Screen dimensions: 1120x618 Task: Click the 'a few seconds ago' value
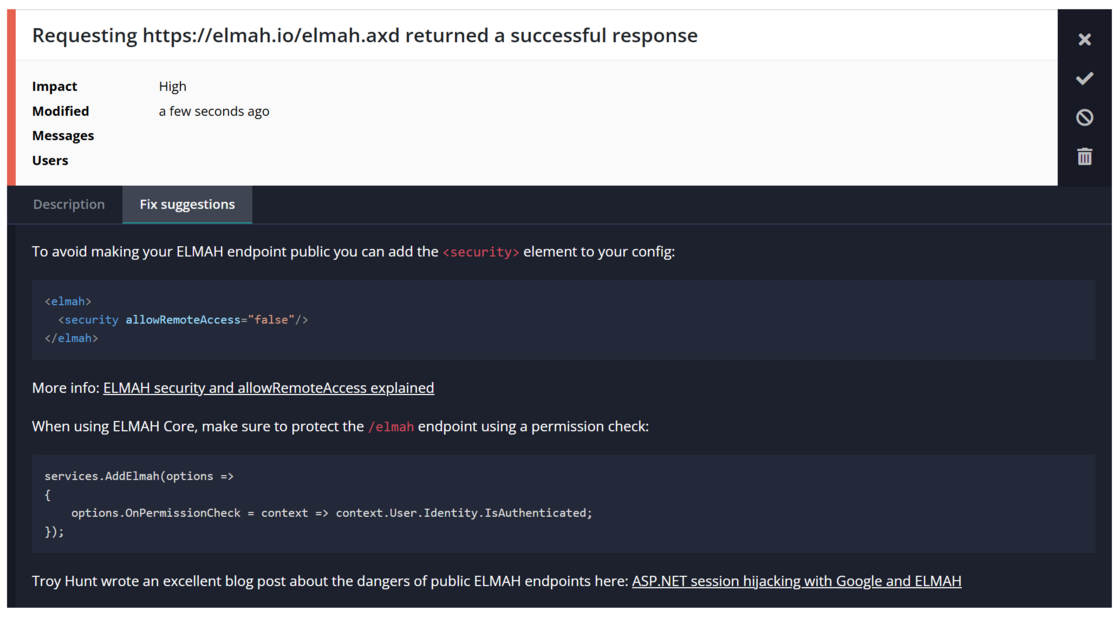point(214,111)
